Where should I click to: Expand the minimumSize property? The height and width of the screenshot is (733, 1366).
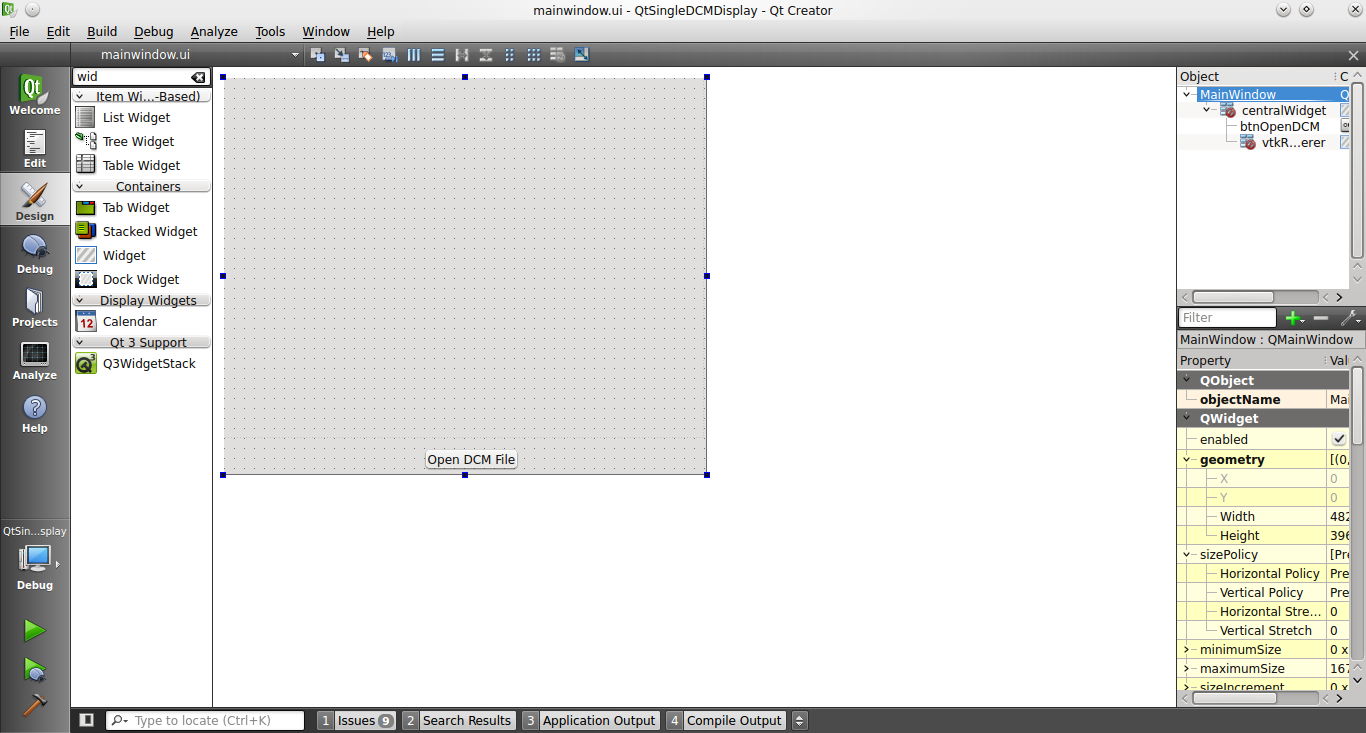coord(1187,650)
